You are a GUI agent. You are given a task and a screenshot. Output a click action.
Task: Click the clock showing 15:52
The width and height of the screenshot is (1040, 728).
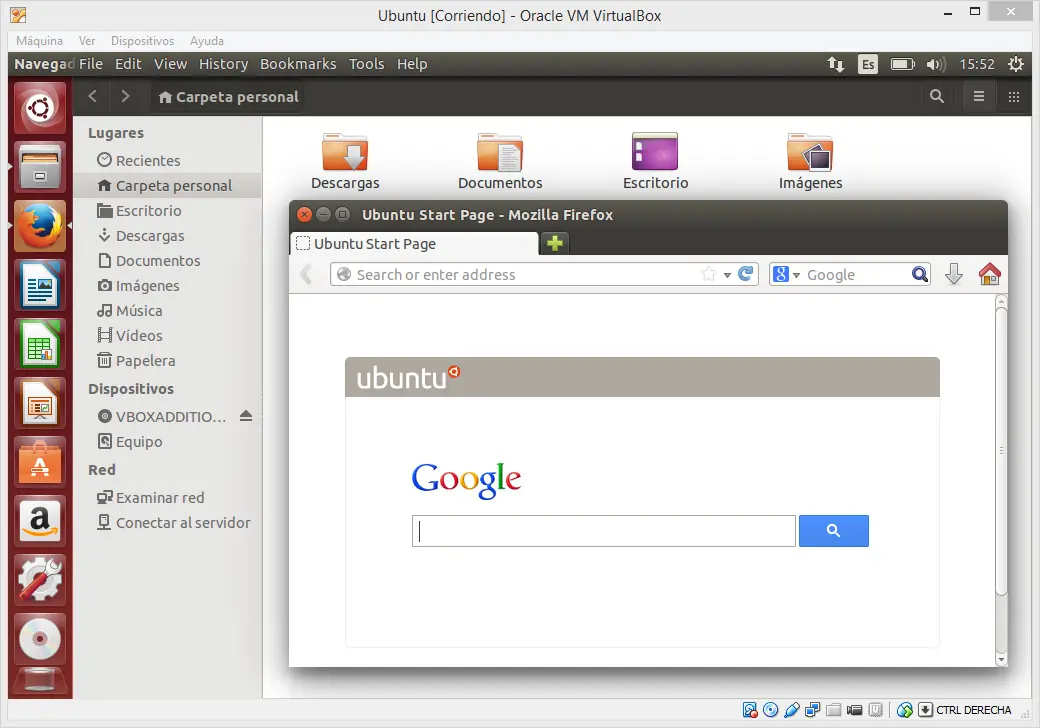pyautogui.click(x=977, y=64)
